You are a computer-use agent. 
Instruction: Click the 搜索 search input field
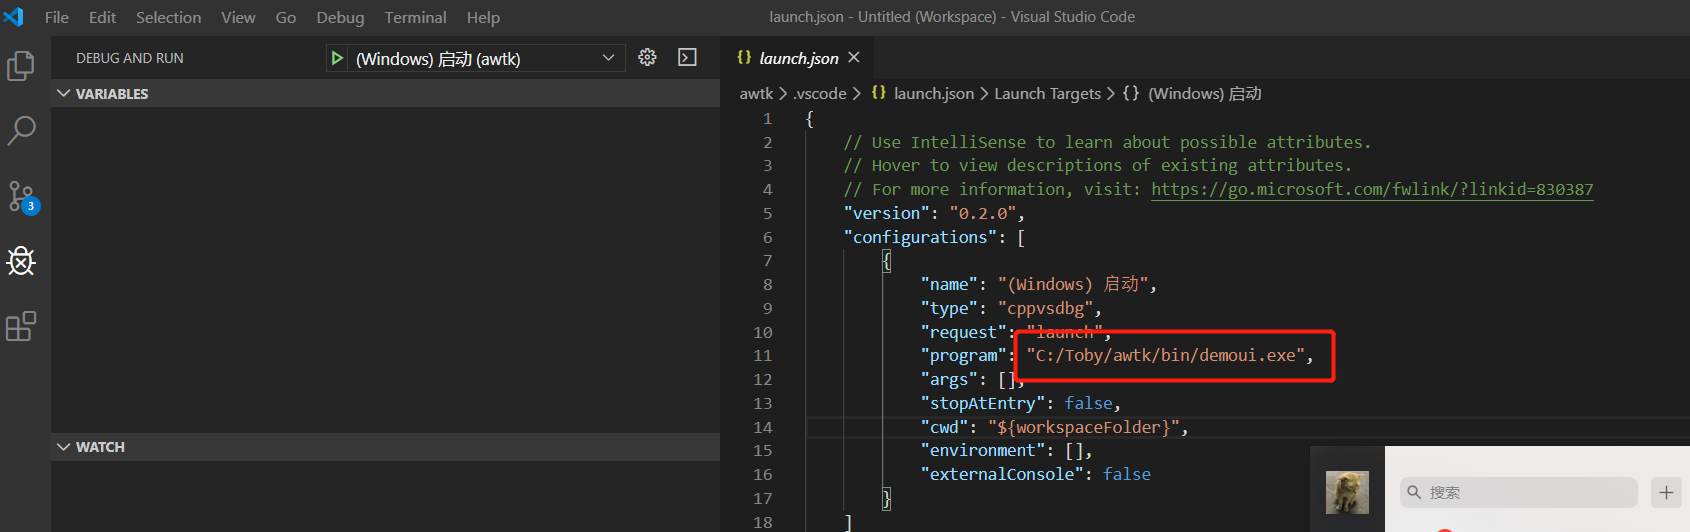tap(1518, 492)
